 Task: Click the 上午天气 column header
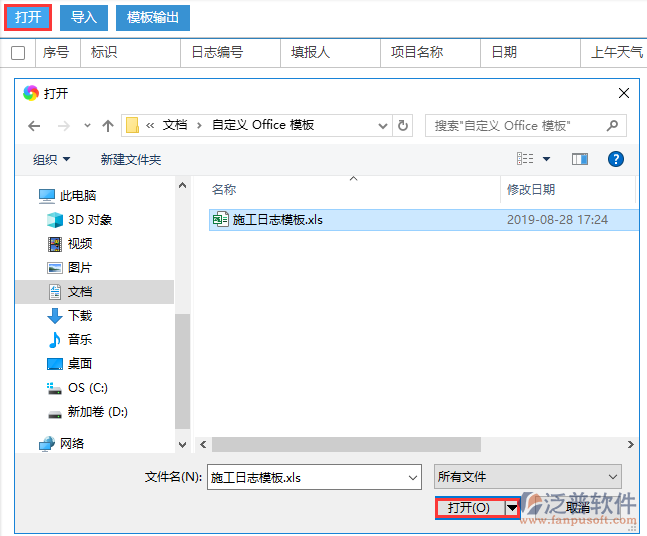[x=616, y=52]
